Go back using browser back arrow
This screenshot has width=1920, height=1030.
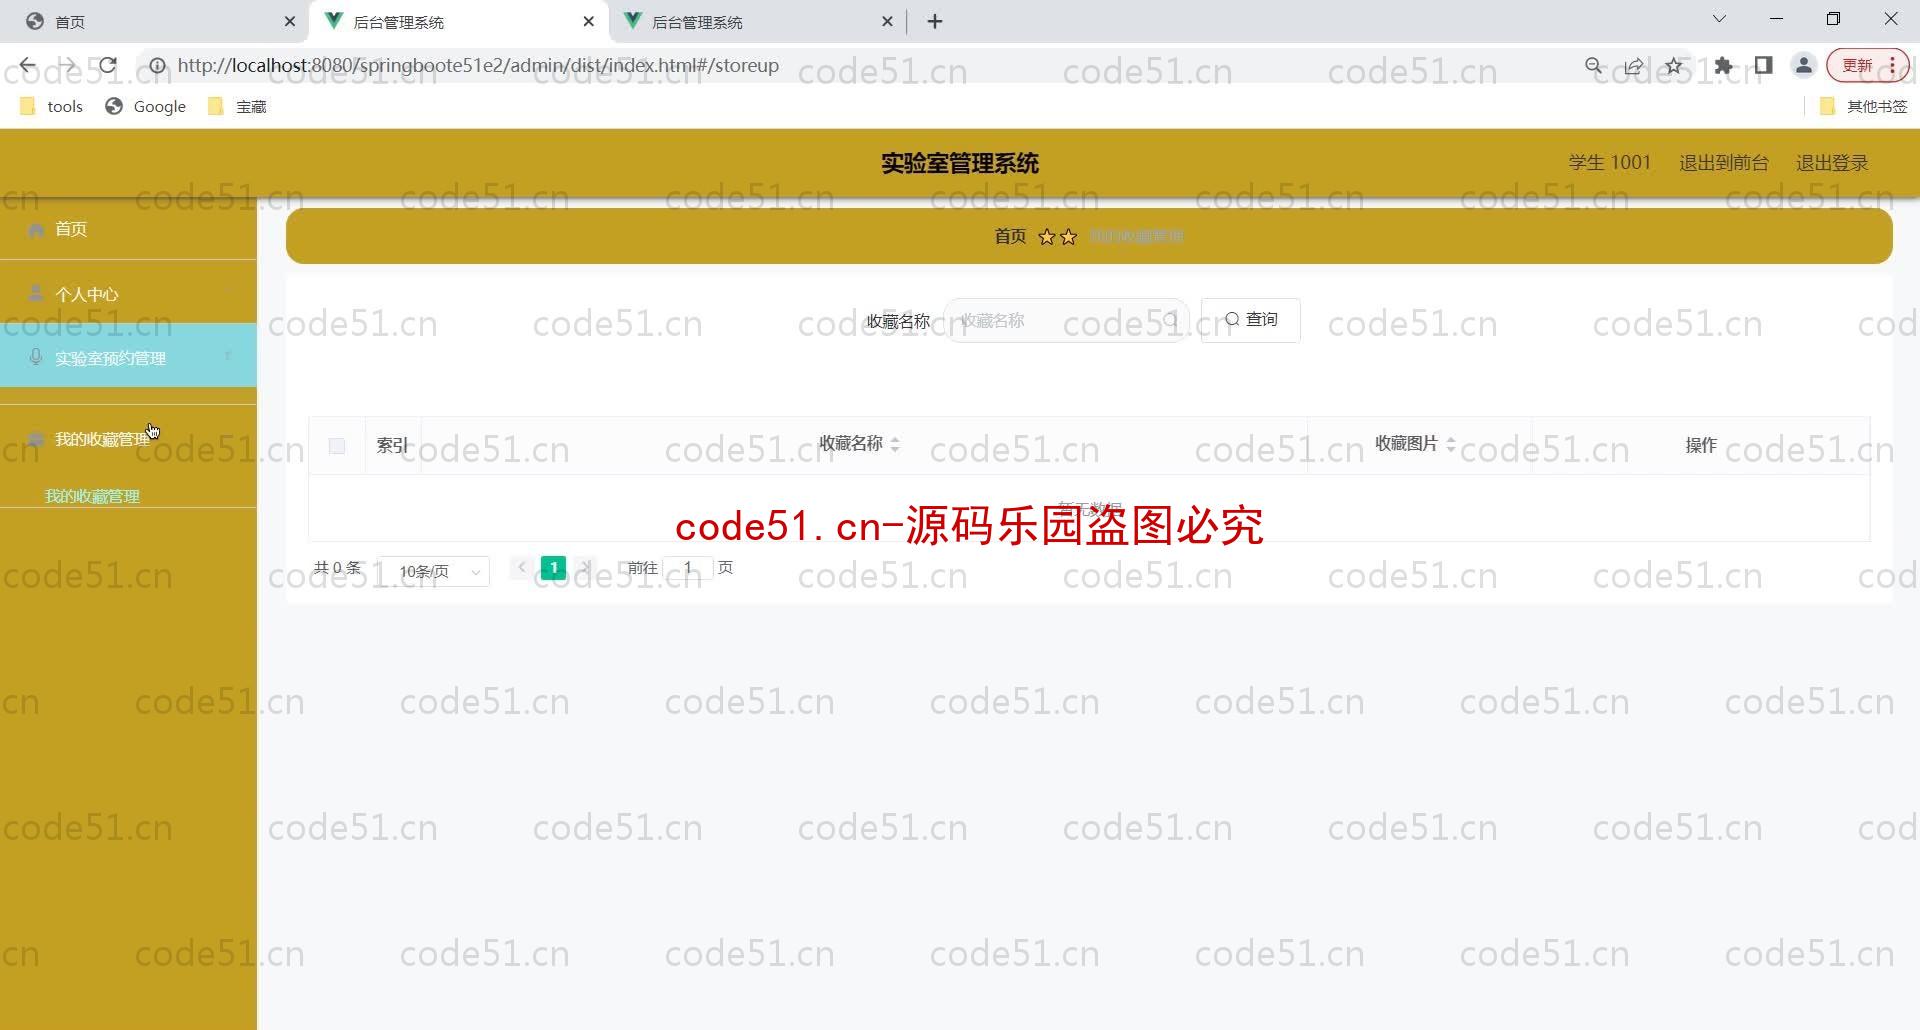(27, 66)
